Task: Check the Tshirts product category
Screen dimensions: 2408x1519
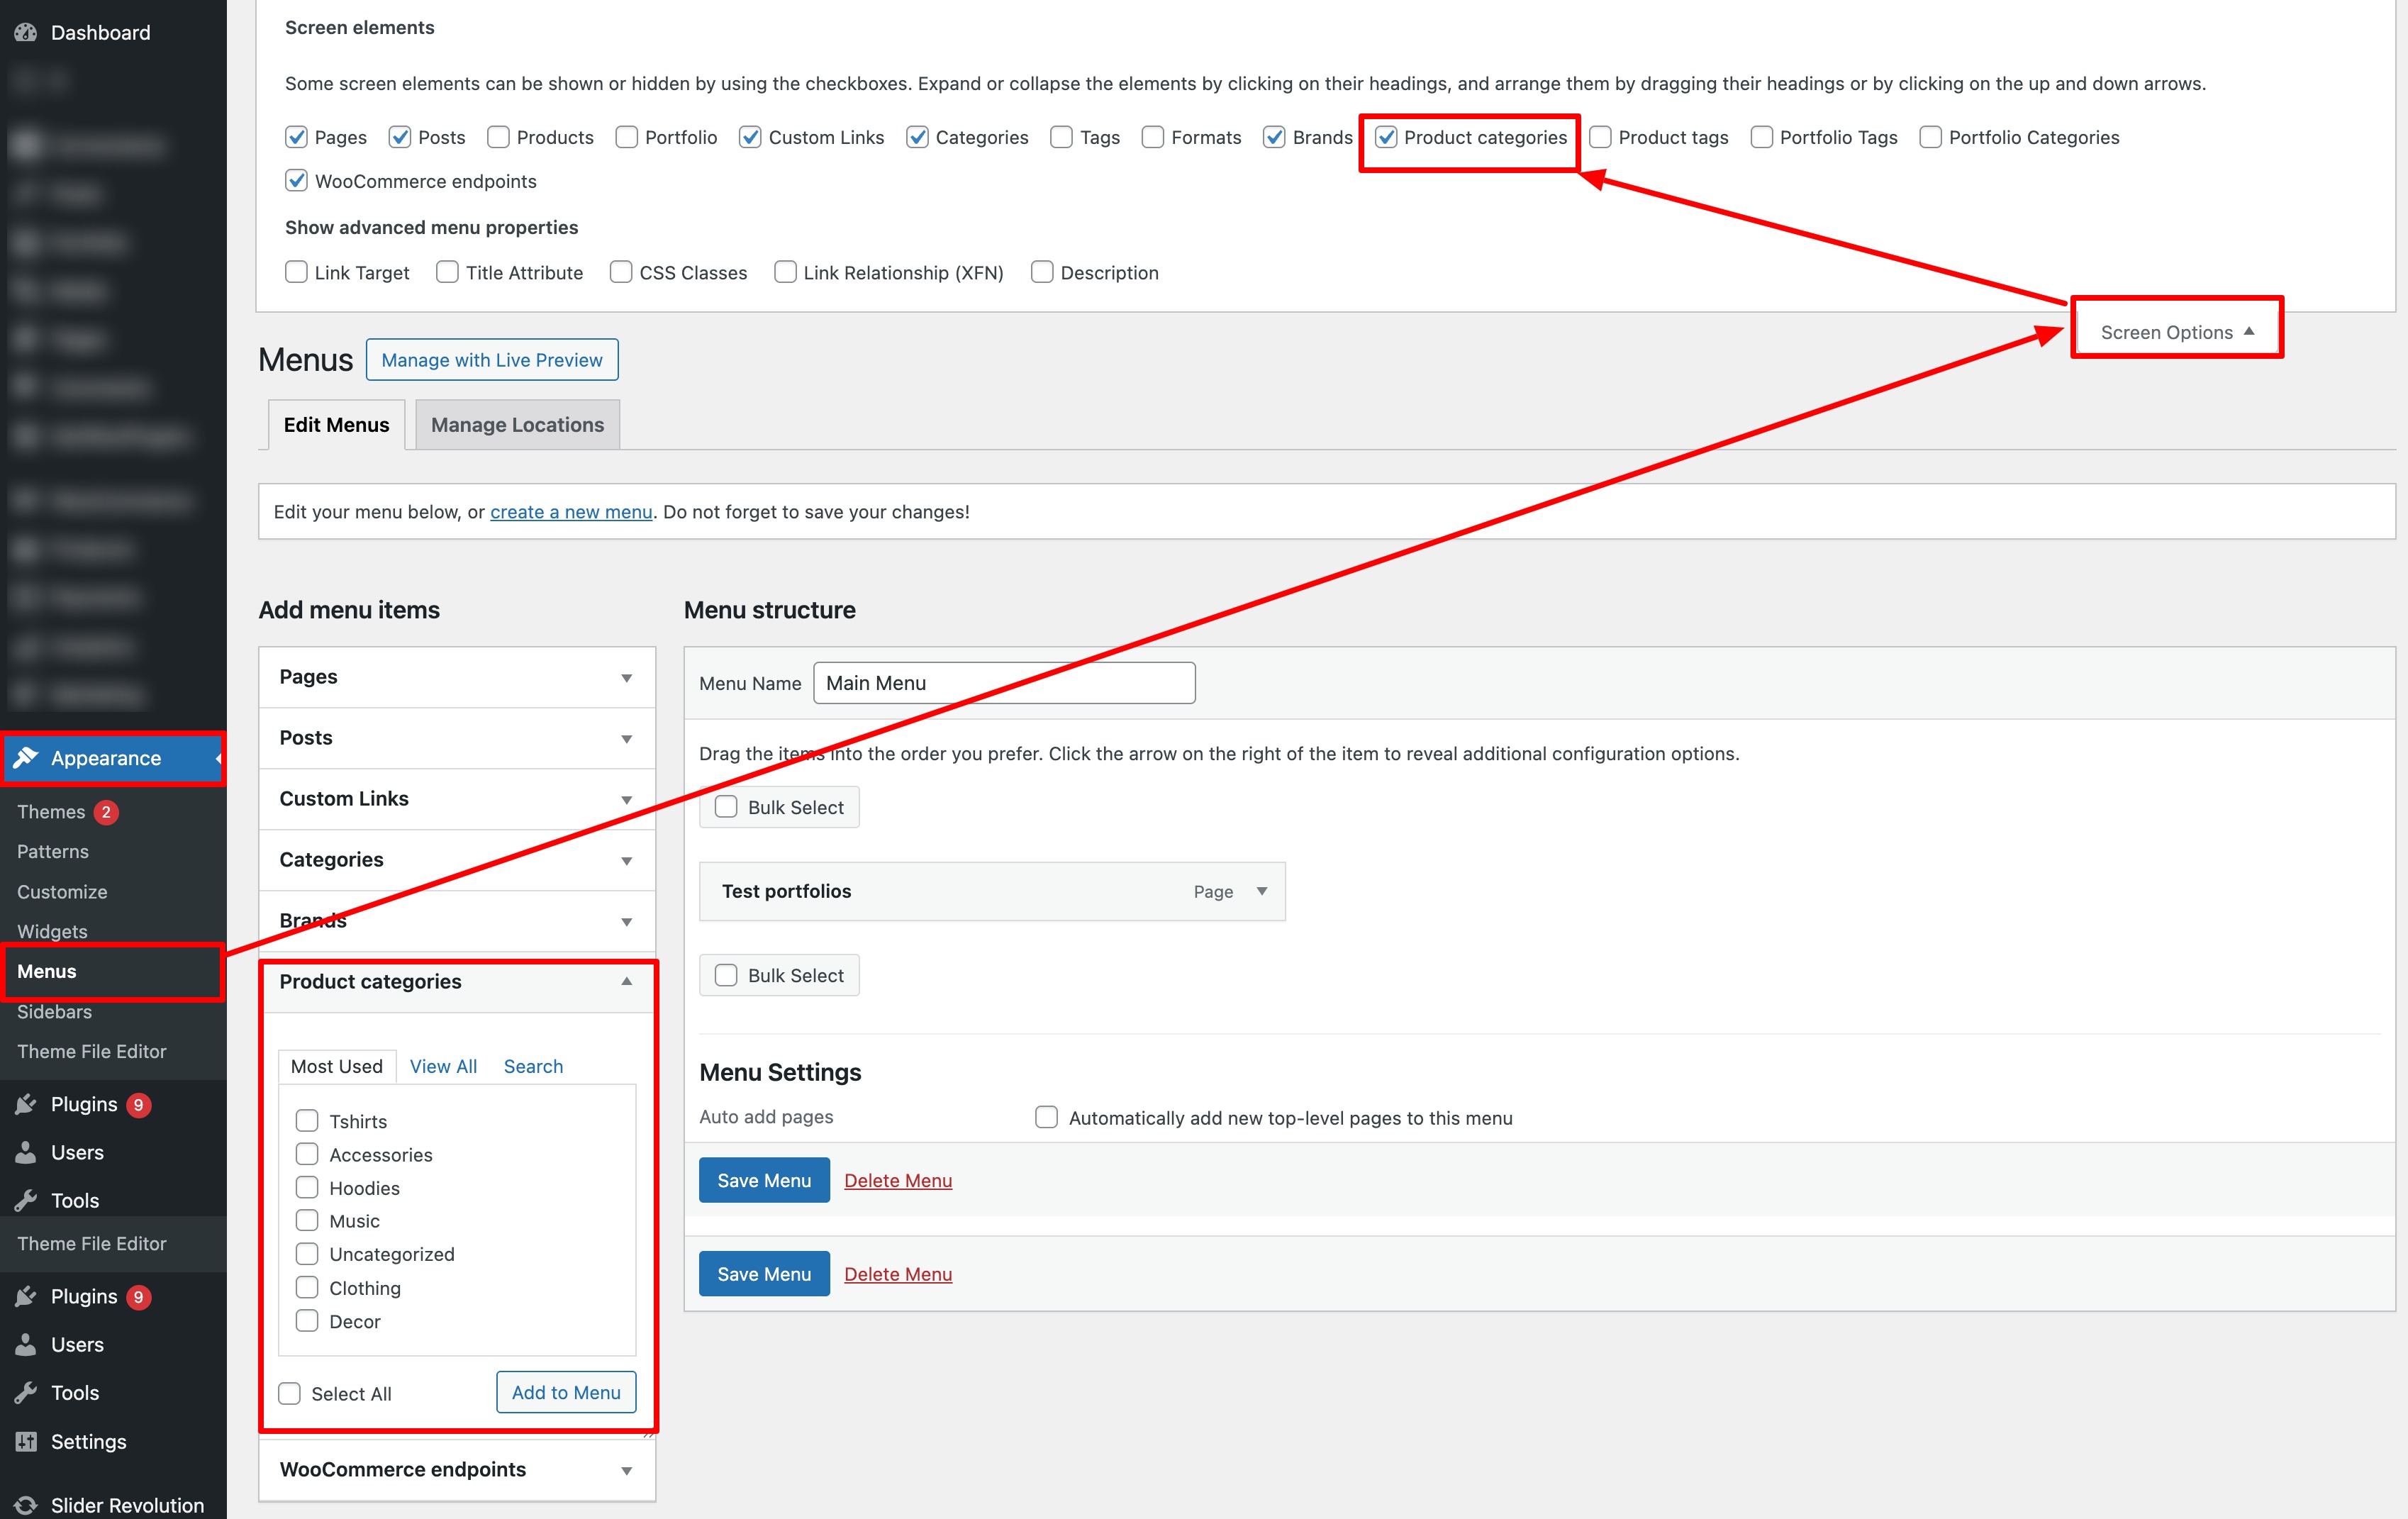Action: pyautogui.click(x=307, y=1121)
